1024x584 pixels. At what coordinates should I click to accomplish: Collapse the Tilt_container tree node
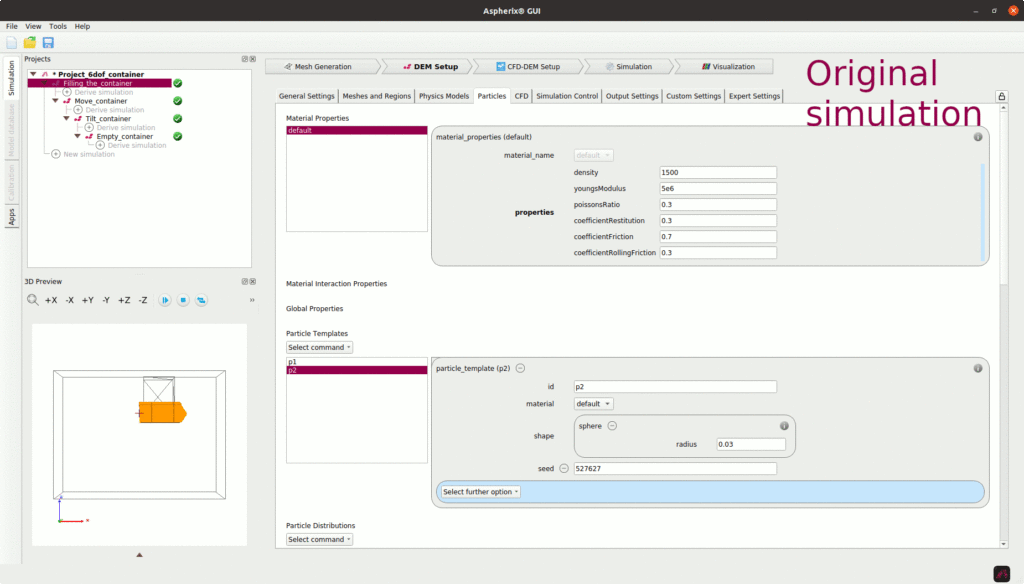(x=66, y=118)
